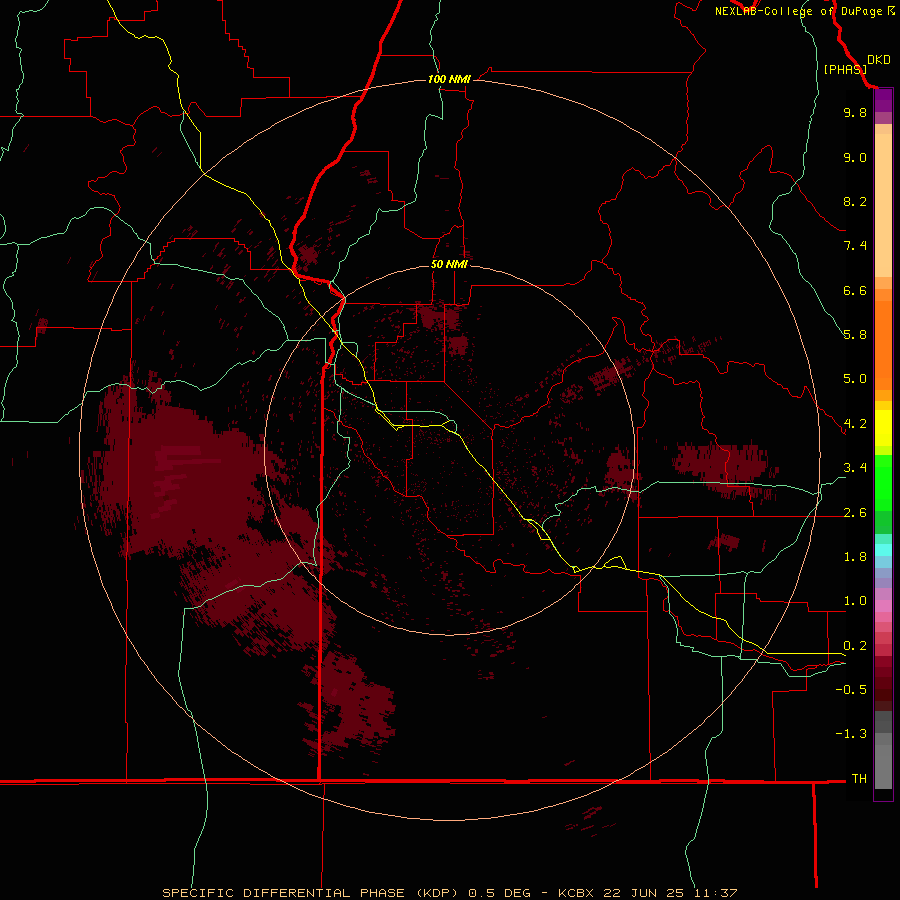Click the 5.8 legend value
The width and height of the screenshot is (900, 900).
tap(855, 335)
